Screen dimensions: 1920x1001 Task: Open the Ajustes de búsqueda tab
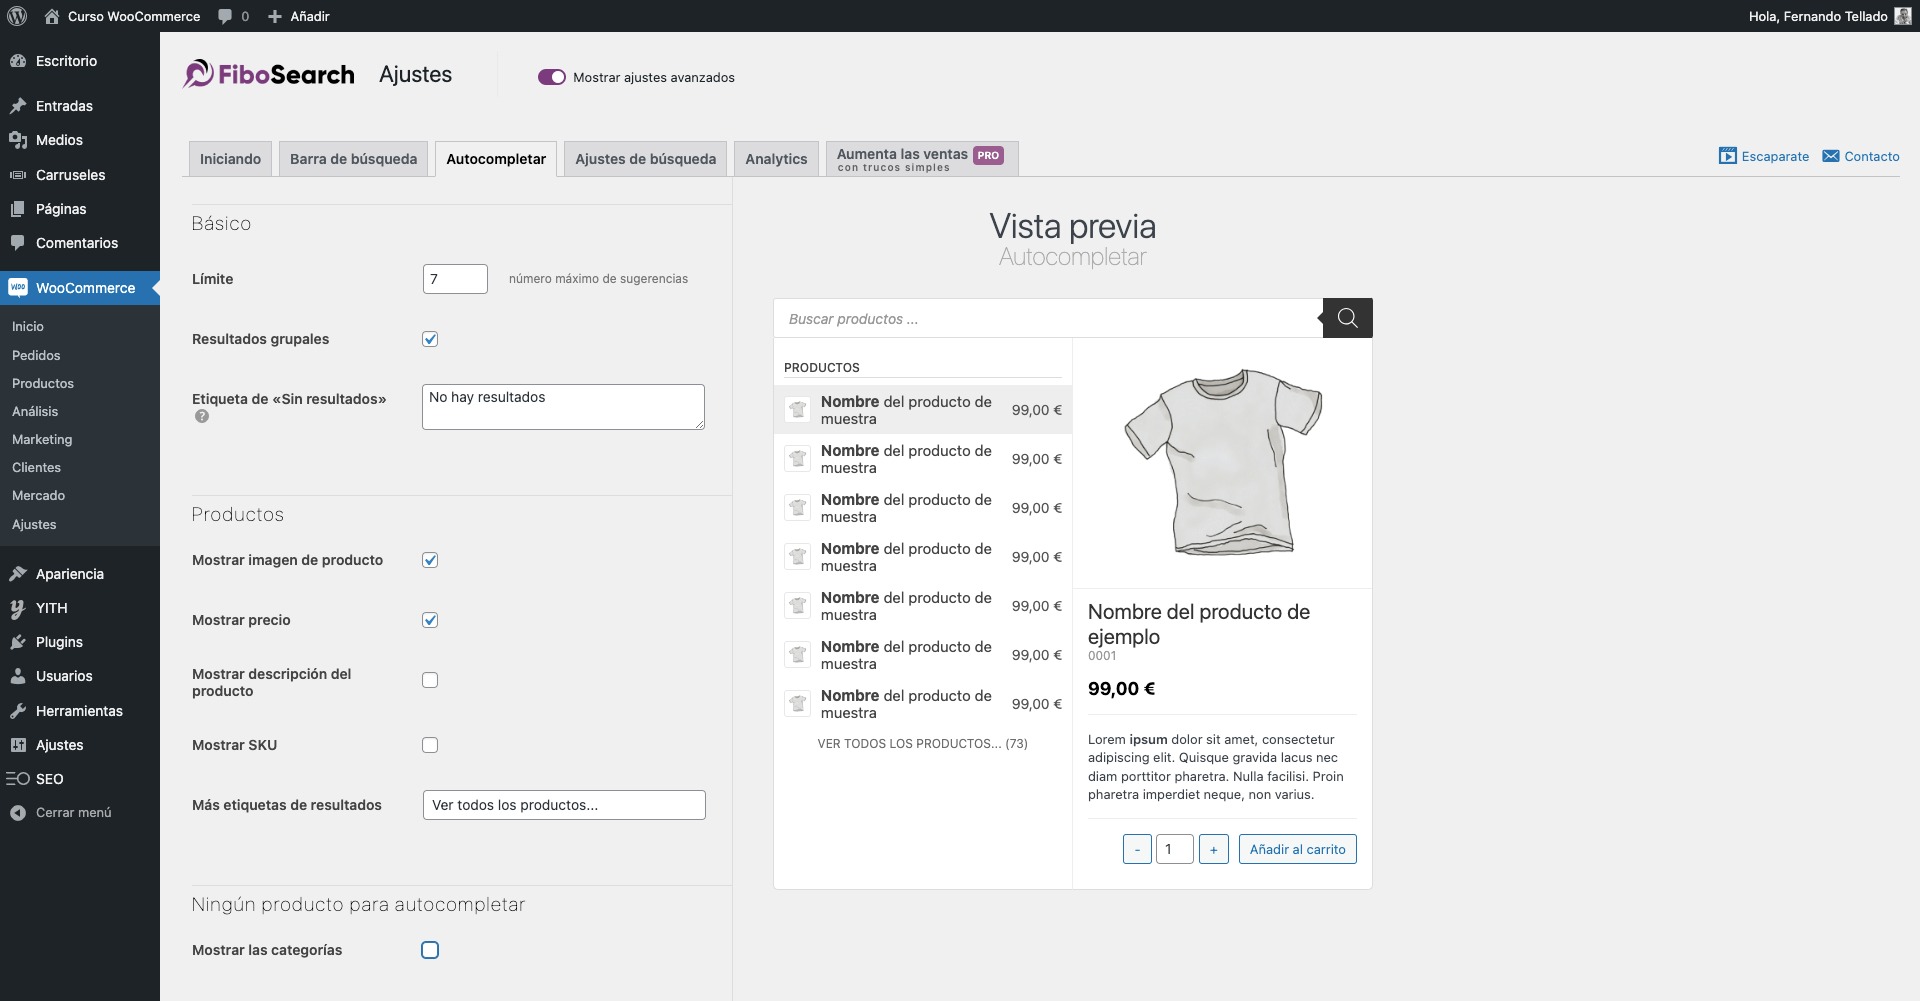[644, 158]
